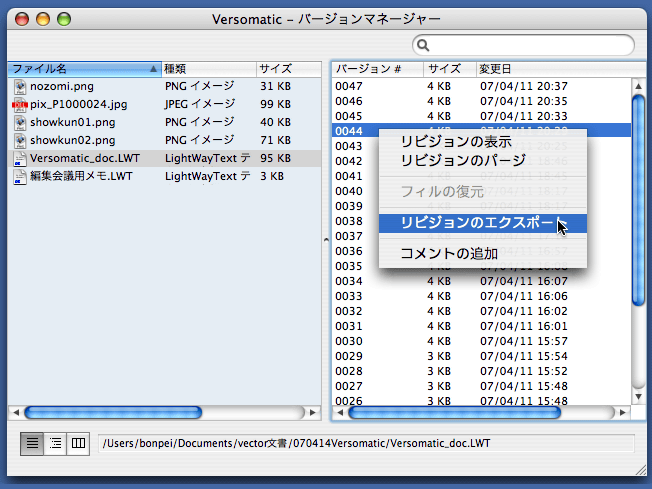Switch to plain list view mode
This screenshot has height=489, width=652.
(x=32, y=443)
